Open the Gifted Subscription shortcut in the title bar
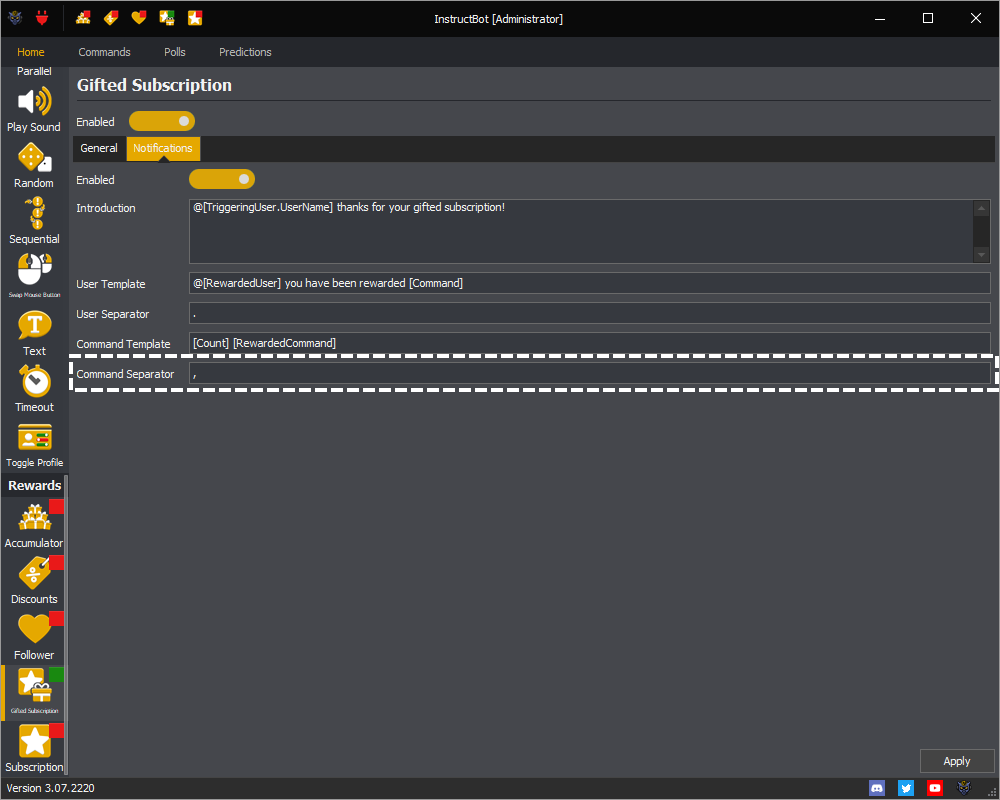The width and height of the screenshot is (1000, 800). point(167,18)
